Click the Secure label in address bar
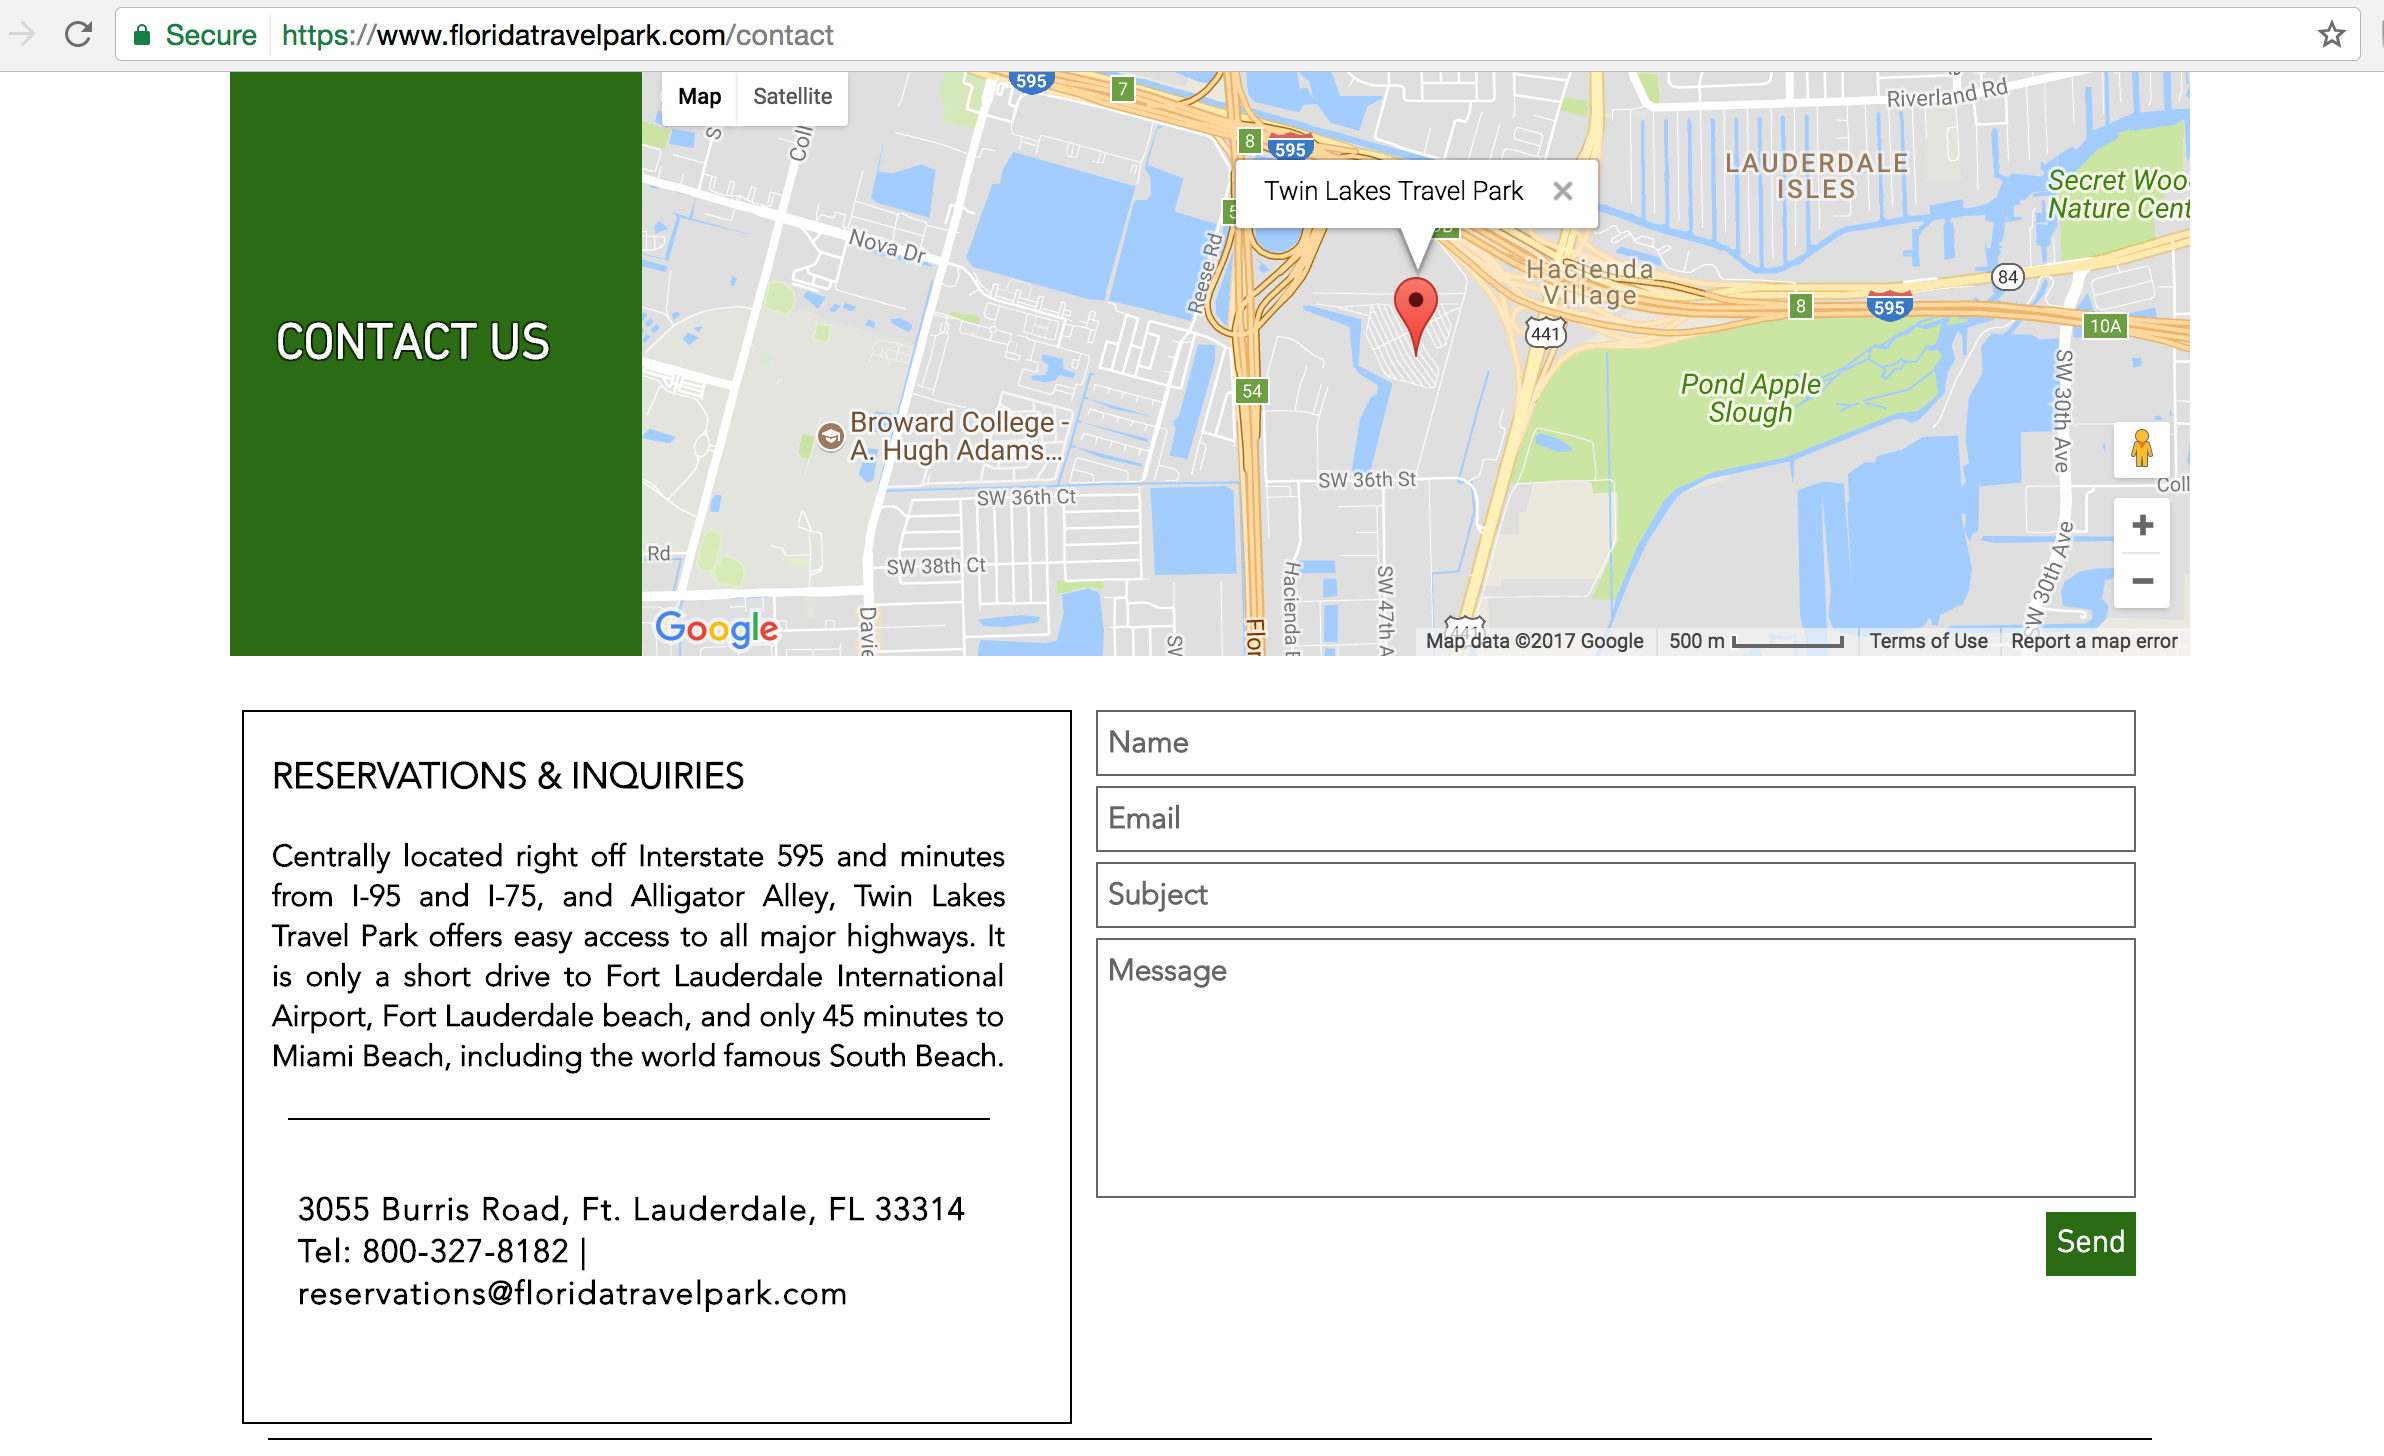This screenshot has width=2384, height=1456. [211, 35]
